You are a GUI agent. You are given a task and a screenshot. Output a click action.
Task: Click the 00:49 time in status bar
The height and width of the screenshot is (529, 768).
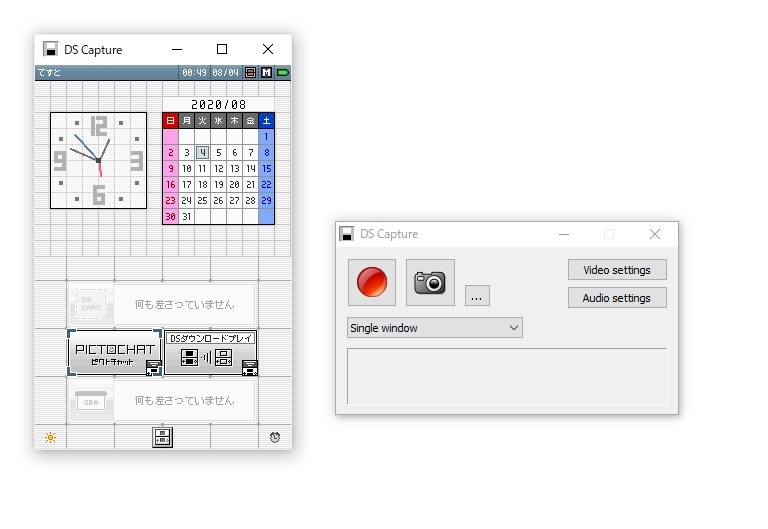pos(194,72)
